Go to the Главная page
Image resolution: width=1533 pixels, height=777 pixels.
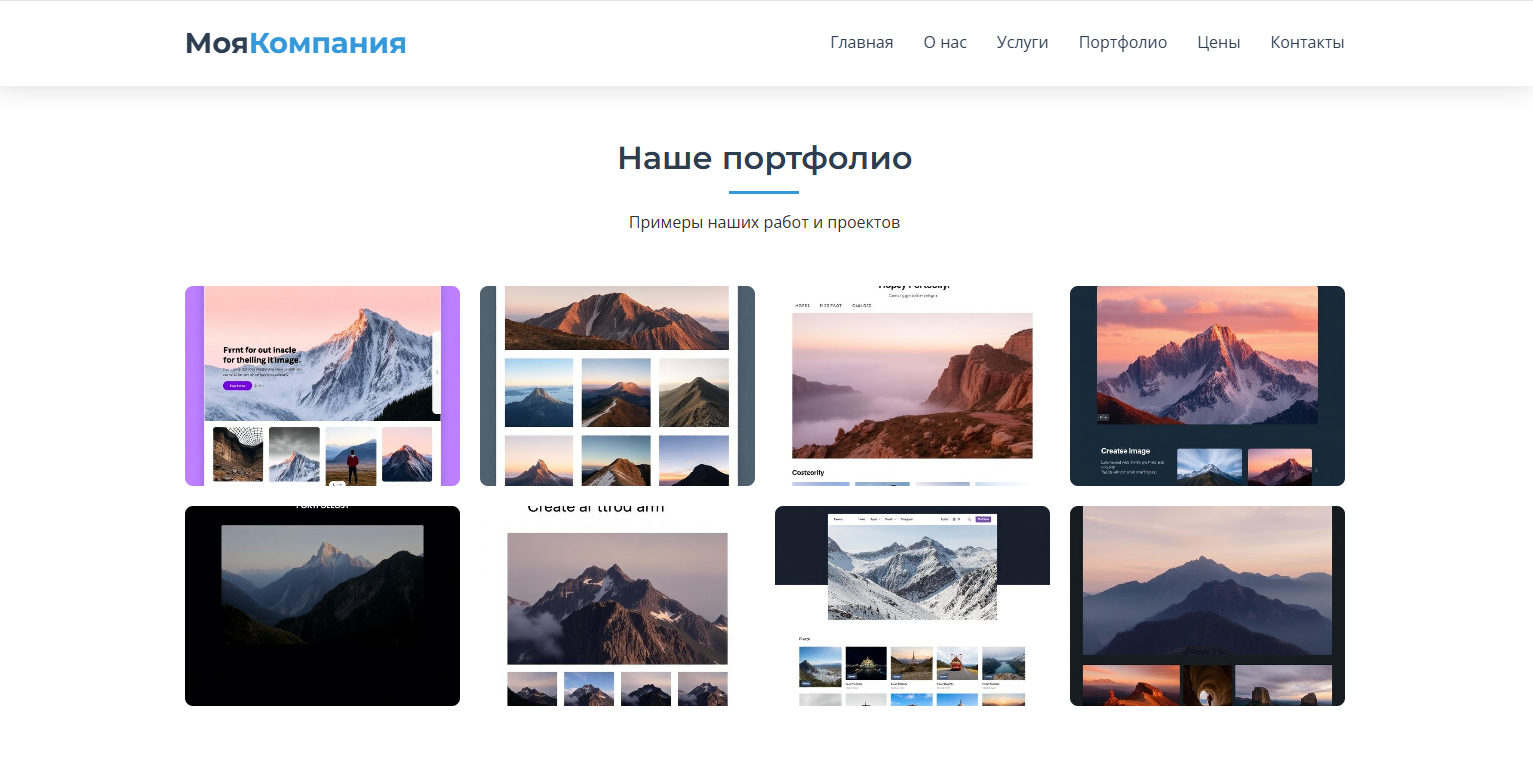861,42
